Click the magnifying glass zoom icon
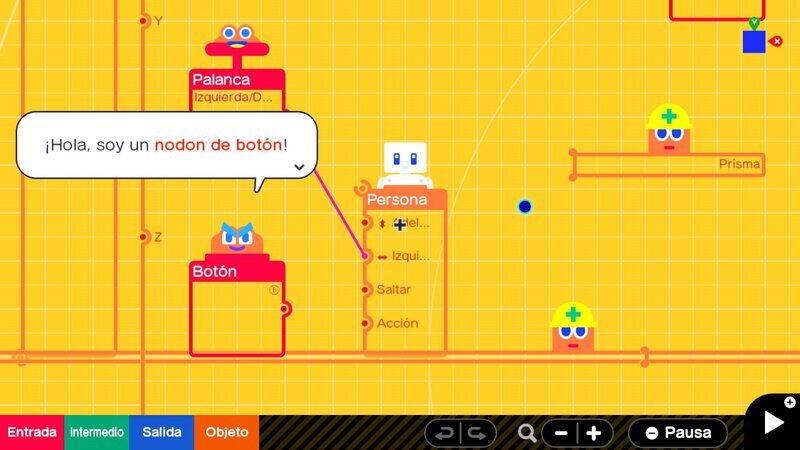This screenshot has width=800, height=450. [527, 433]
